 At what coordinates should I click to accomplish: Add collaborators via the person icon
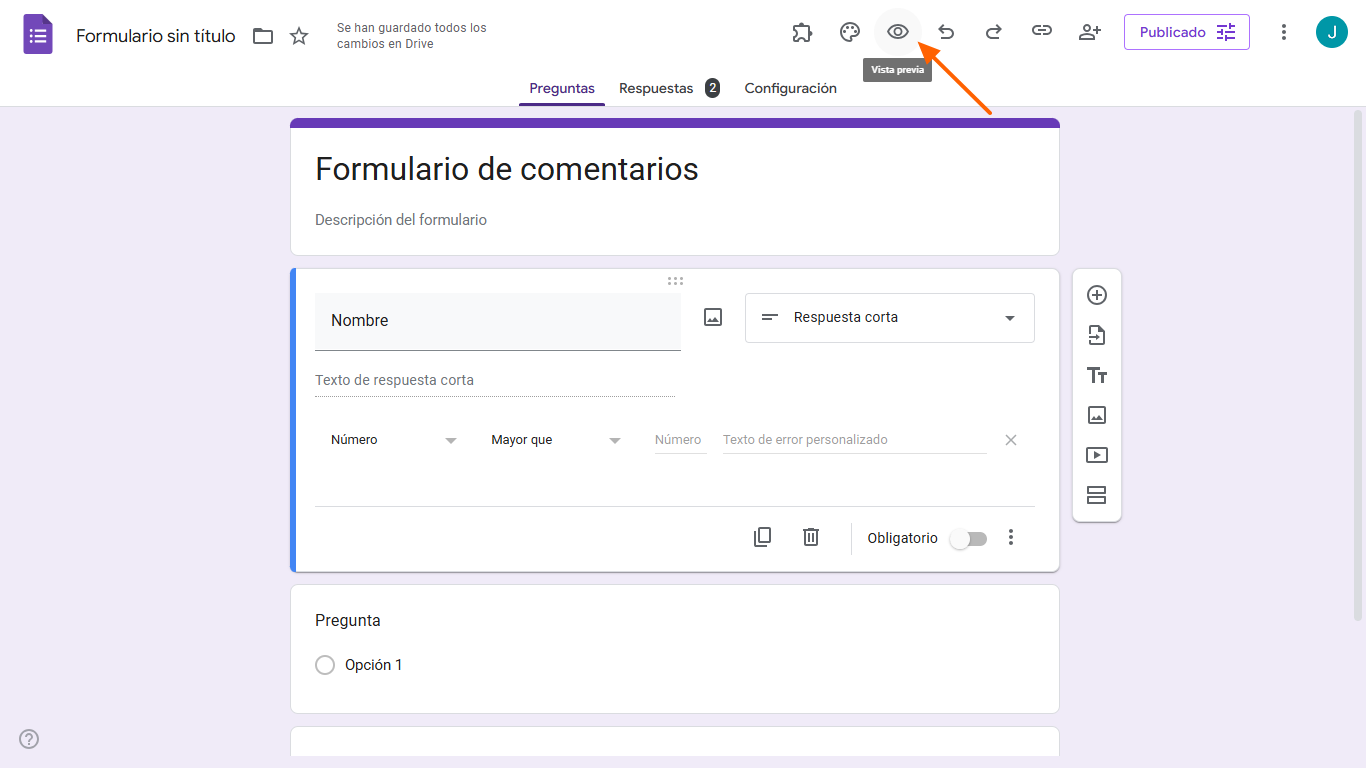click(1089, 31)
